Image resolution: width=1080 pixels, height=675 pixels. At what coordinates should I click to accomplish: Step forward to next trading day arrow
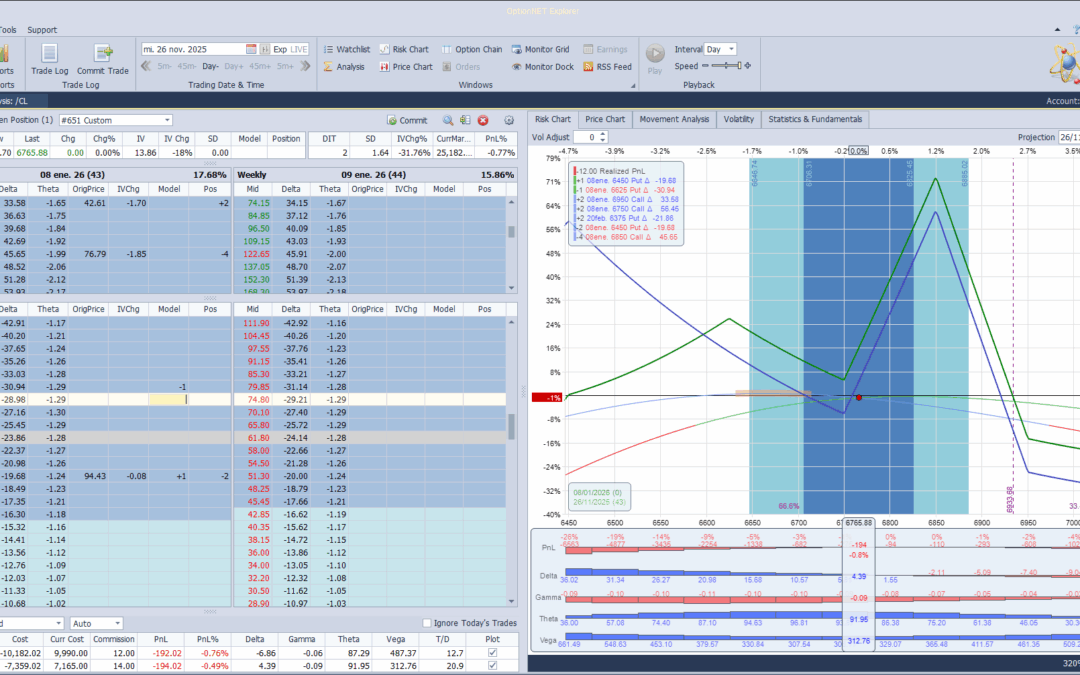click(x=305, y=66)
